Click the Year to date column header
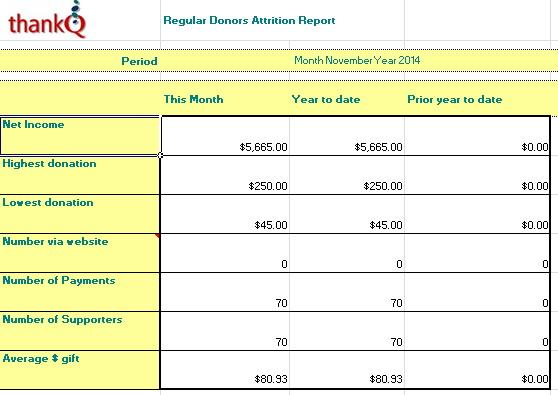Screen dimensions: 558x395 tap(326, 99)
